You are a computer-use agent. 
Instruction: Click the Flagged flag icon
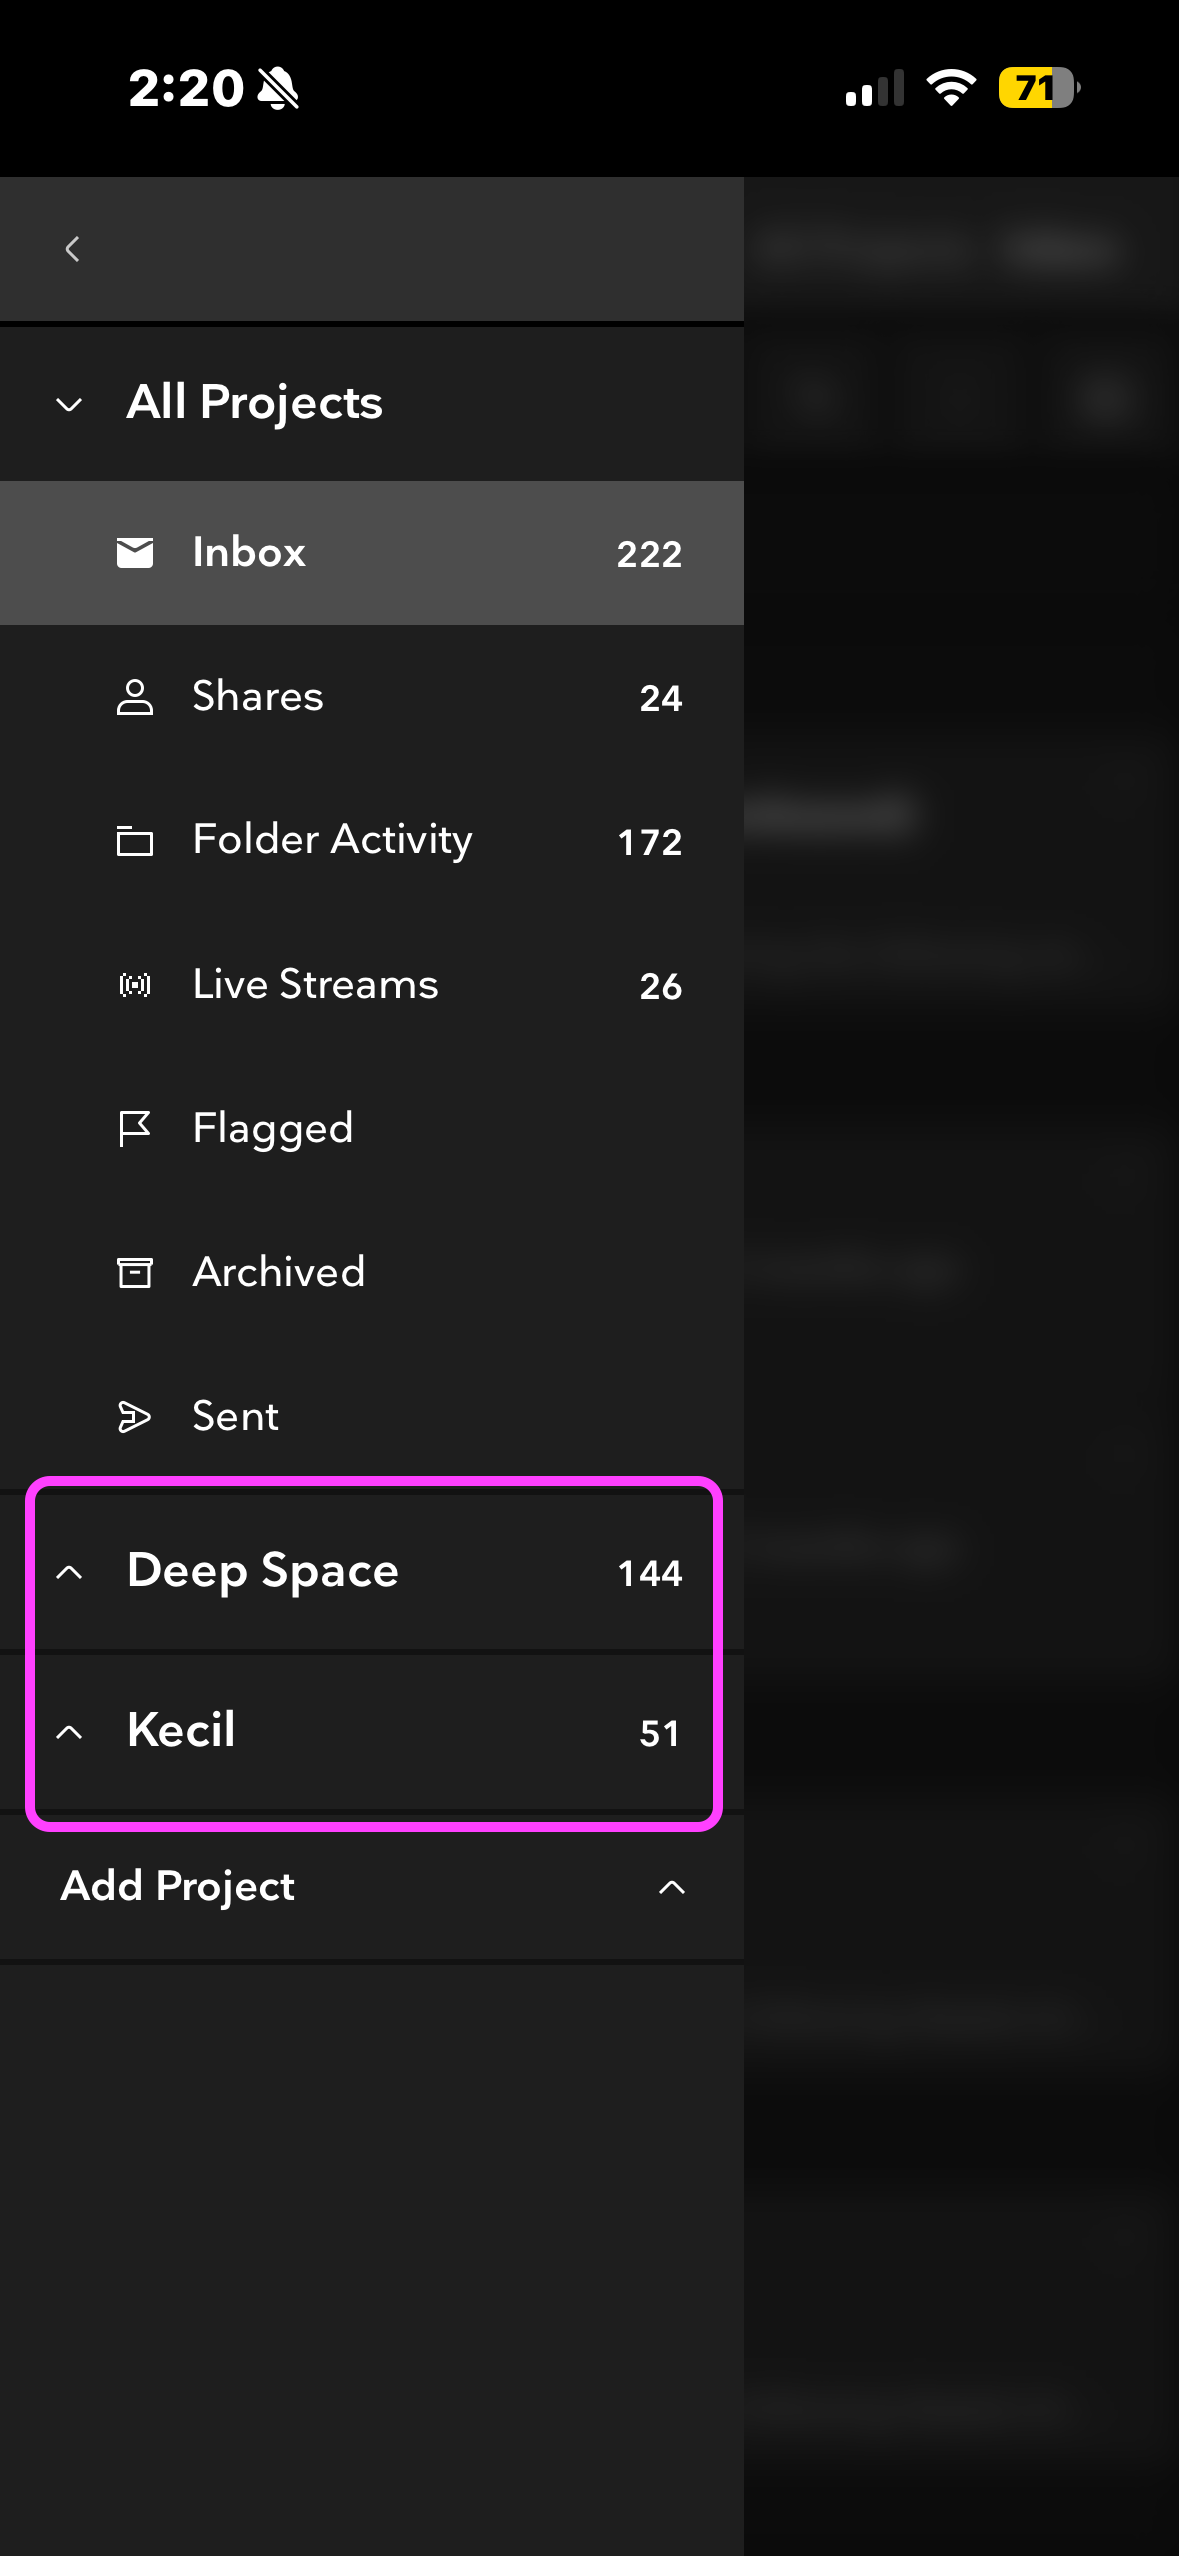[135, 1129]
